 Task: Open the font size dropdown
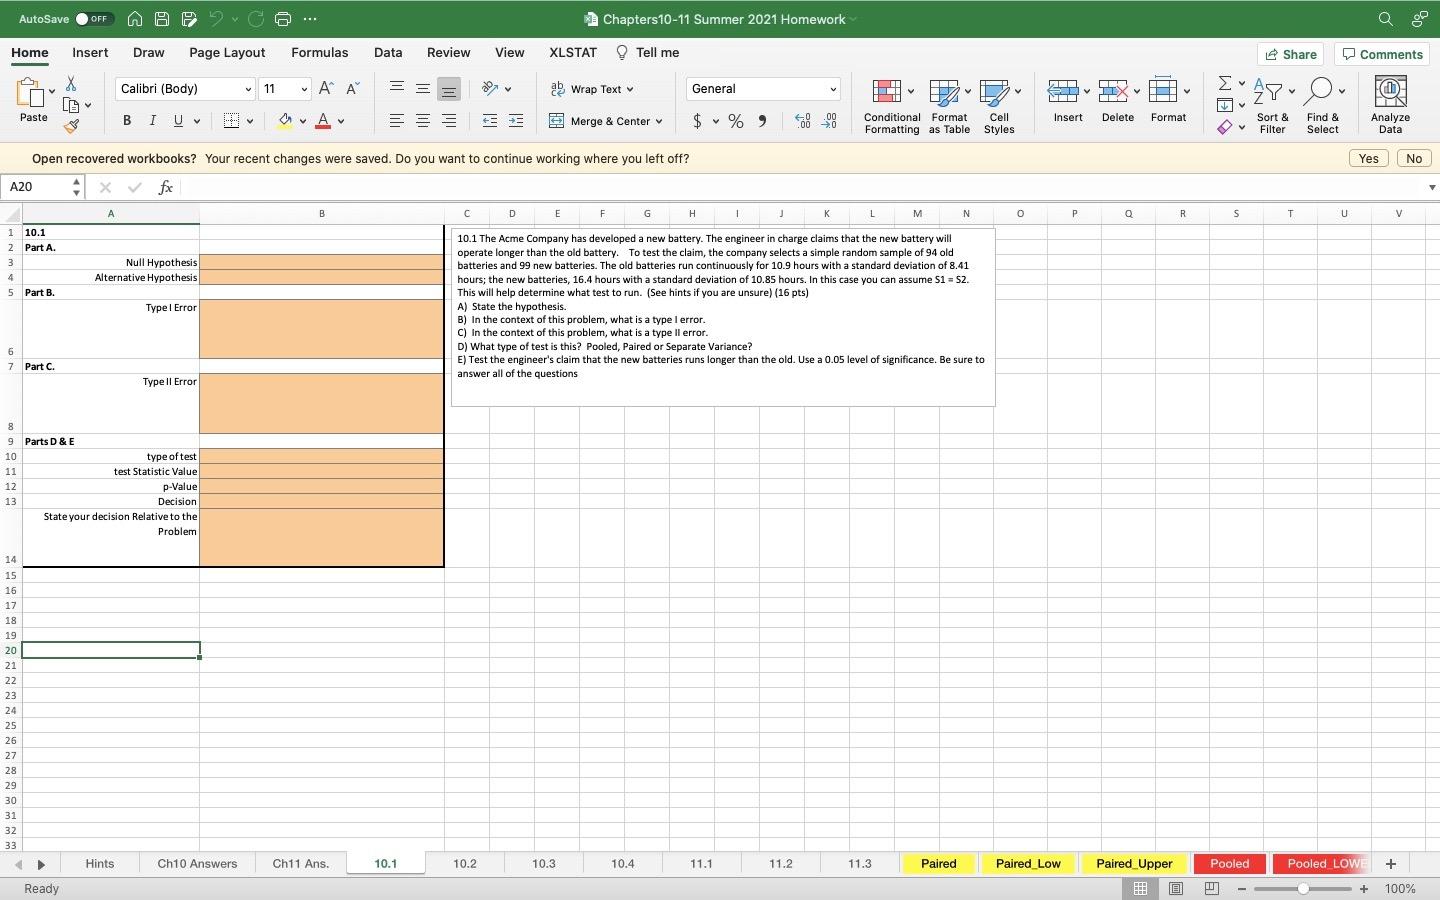304,89
